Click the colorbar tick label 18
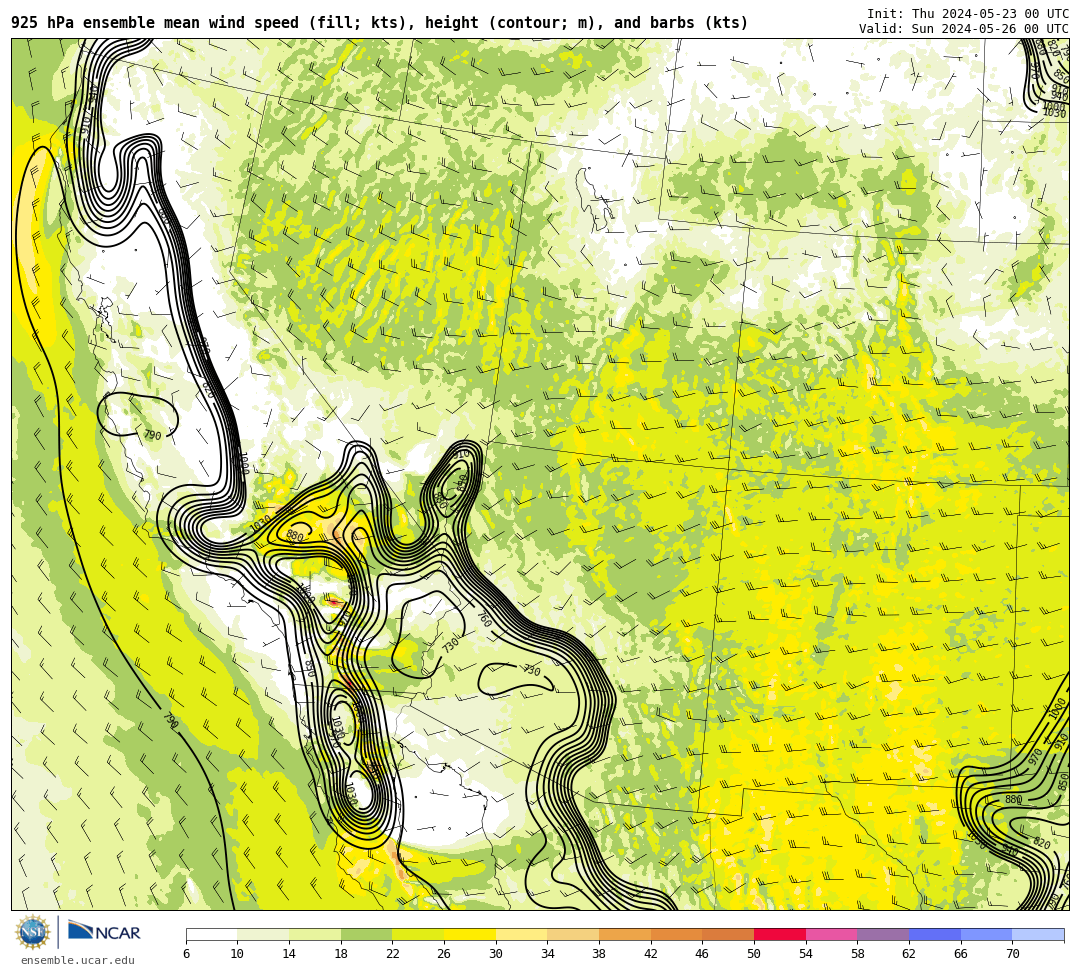This screenshot has height=973, width=1080. click(341, 954)
